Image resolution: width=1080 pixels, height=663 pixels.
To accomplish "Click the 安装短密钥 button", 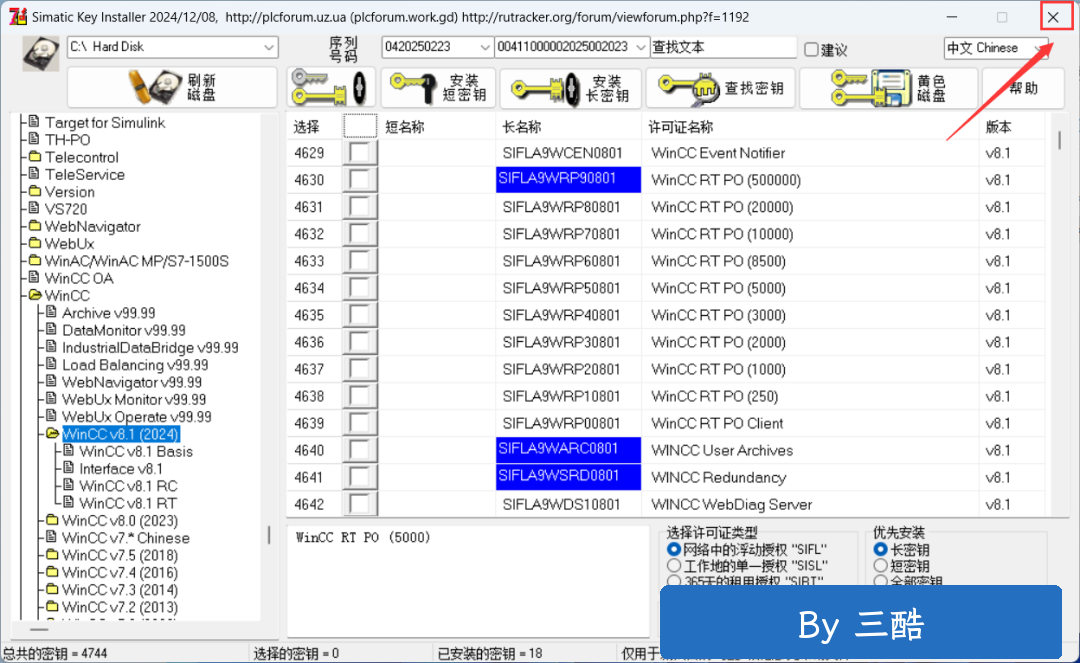I will (x=438, y=87).
